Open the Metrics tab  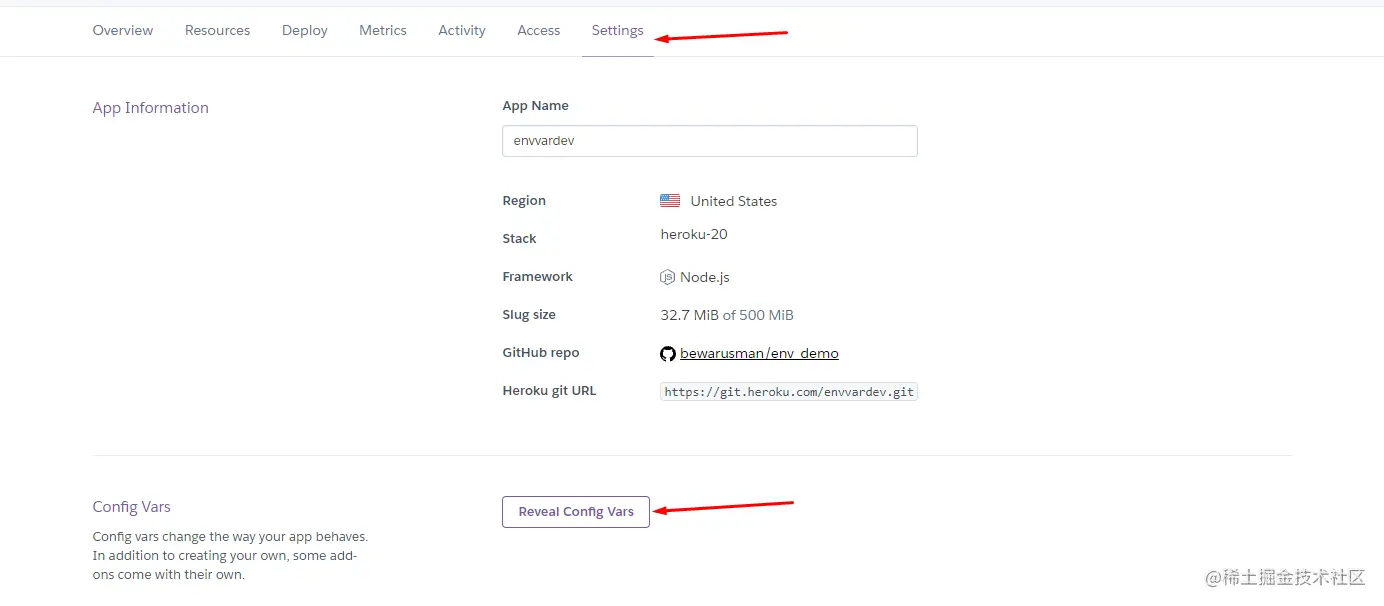[383, 31]
